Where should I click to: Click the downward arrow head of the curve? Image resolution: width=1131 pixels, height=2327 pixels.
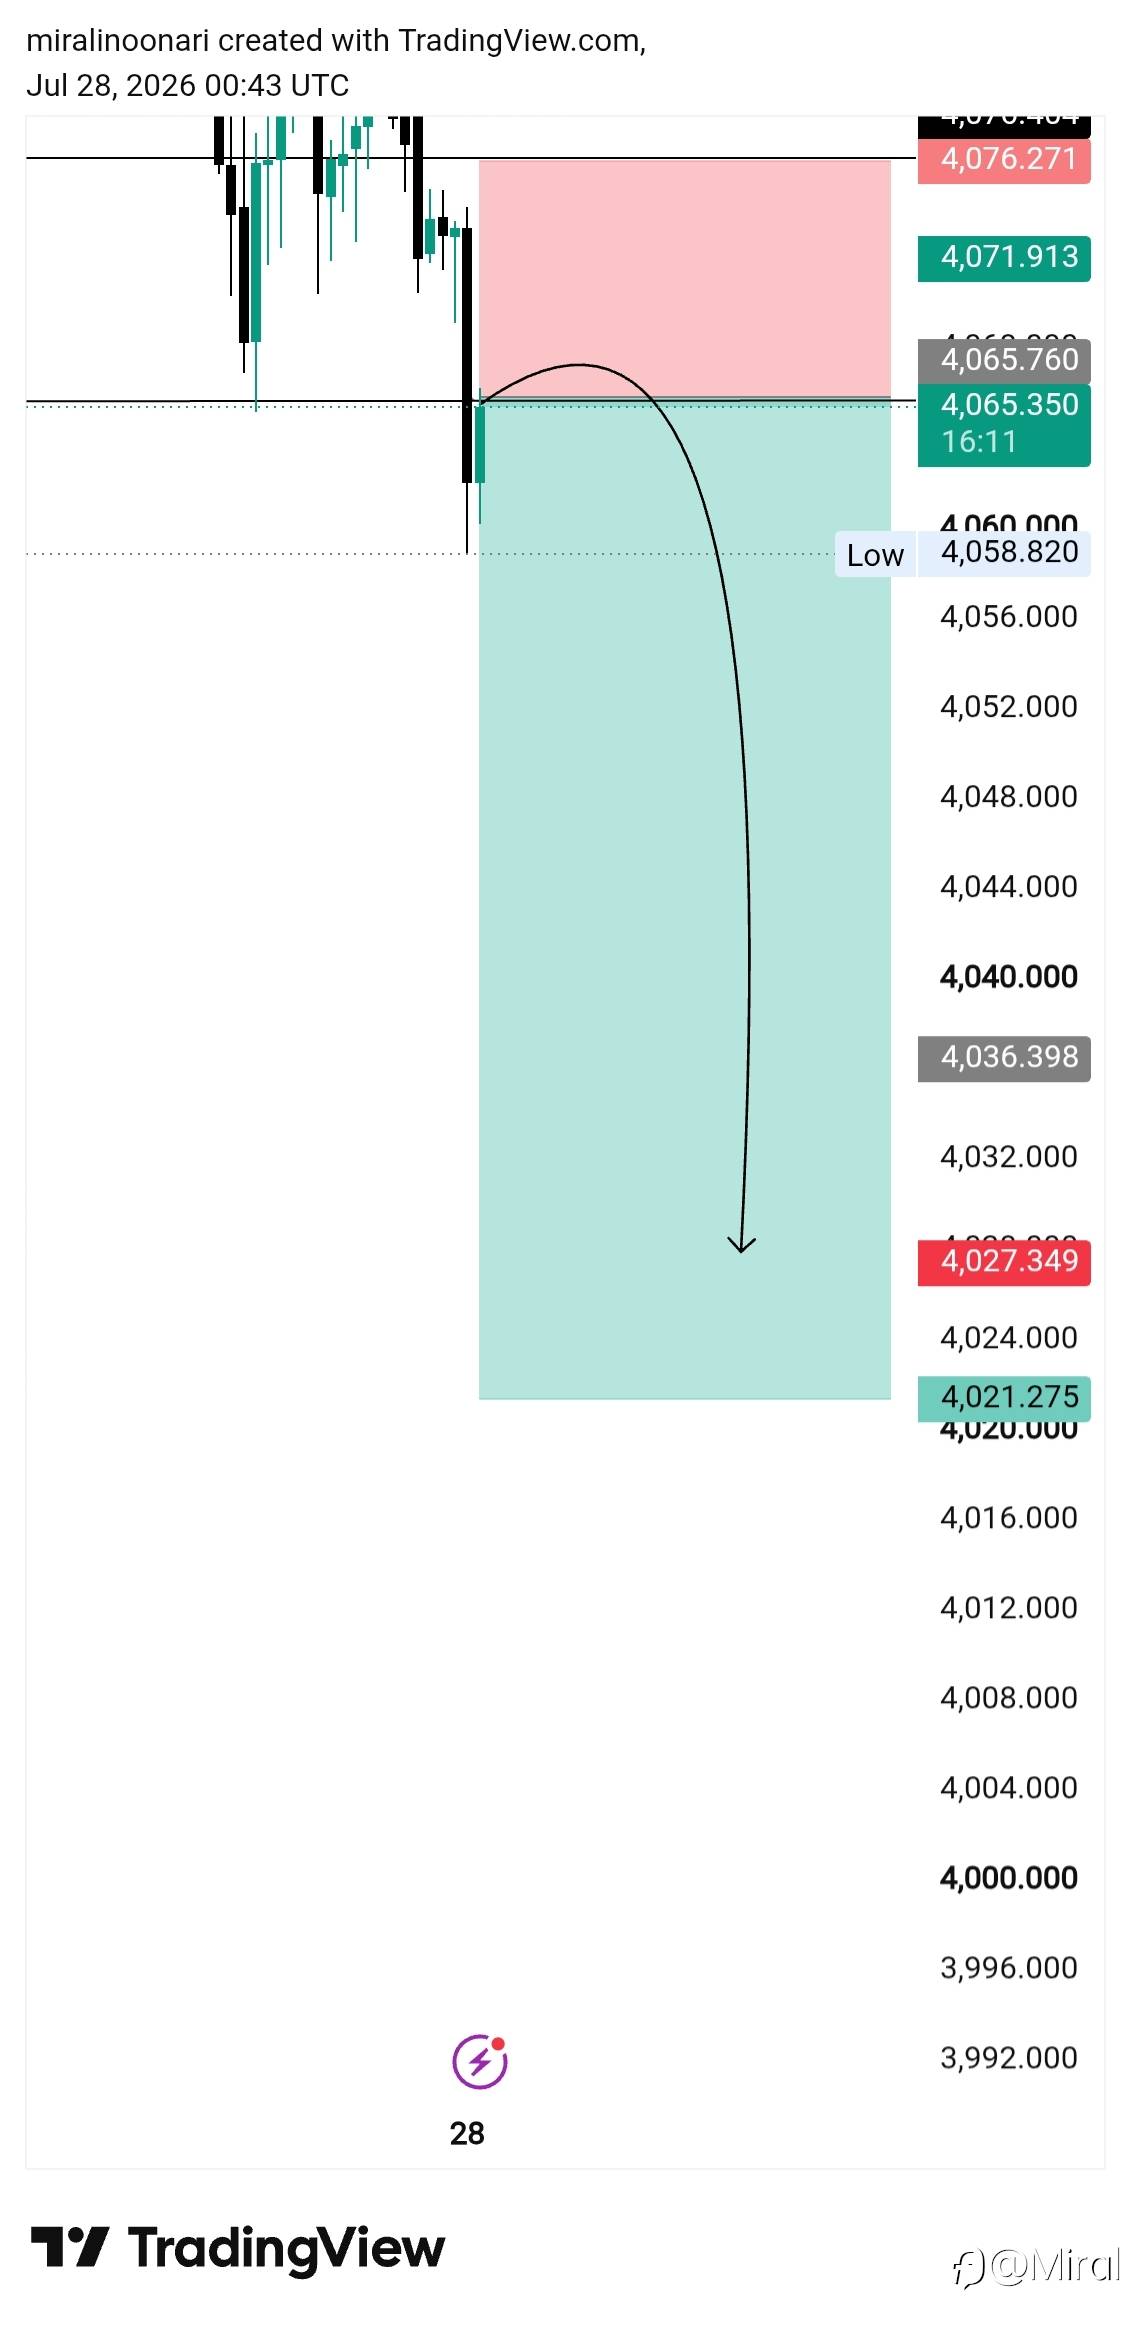coord(741,1244)
